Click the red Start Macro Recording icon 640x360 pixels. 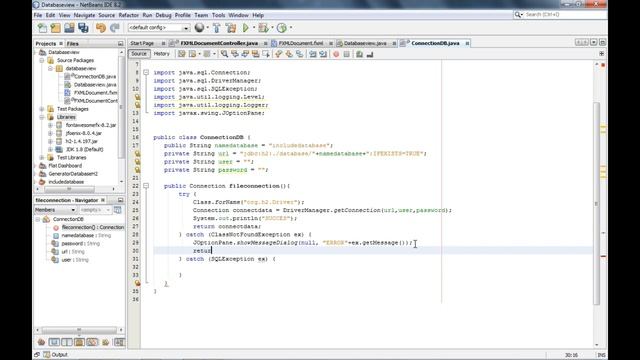click(336, 54)
